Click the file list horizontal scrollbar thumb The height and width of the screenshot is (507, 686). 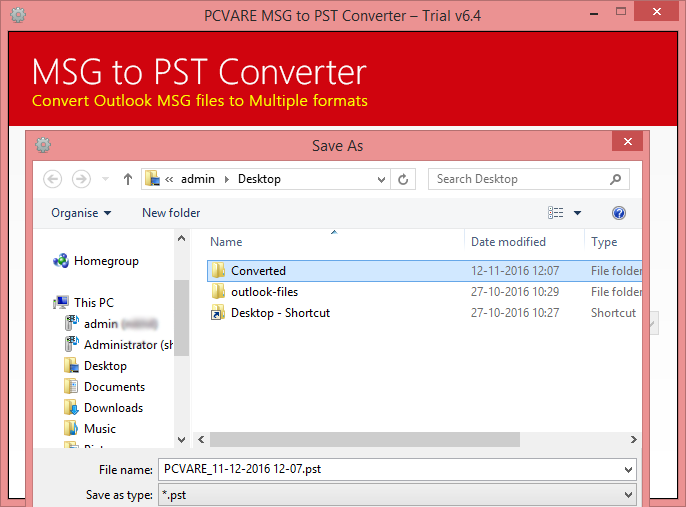365,440
